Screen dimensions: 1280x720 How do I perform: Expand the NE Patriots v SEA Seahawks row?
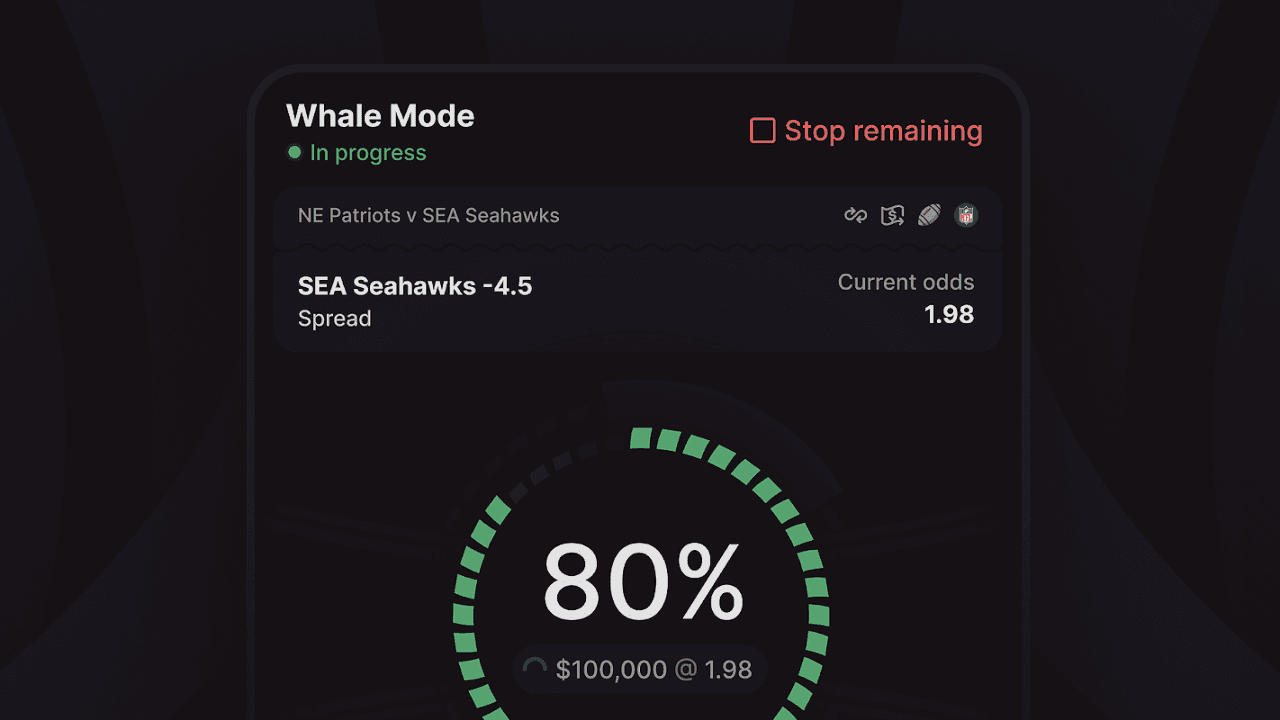click(428, 215)
